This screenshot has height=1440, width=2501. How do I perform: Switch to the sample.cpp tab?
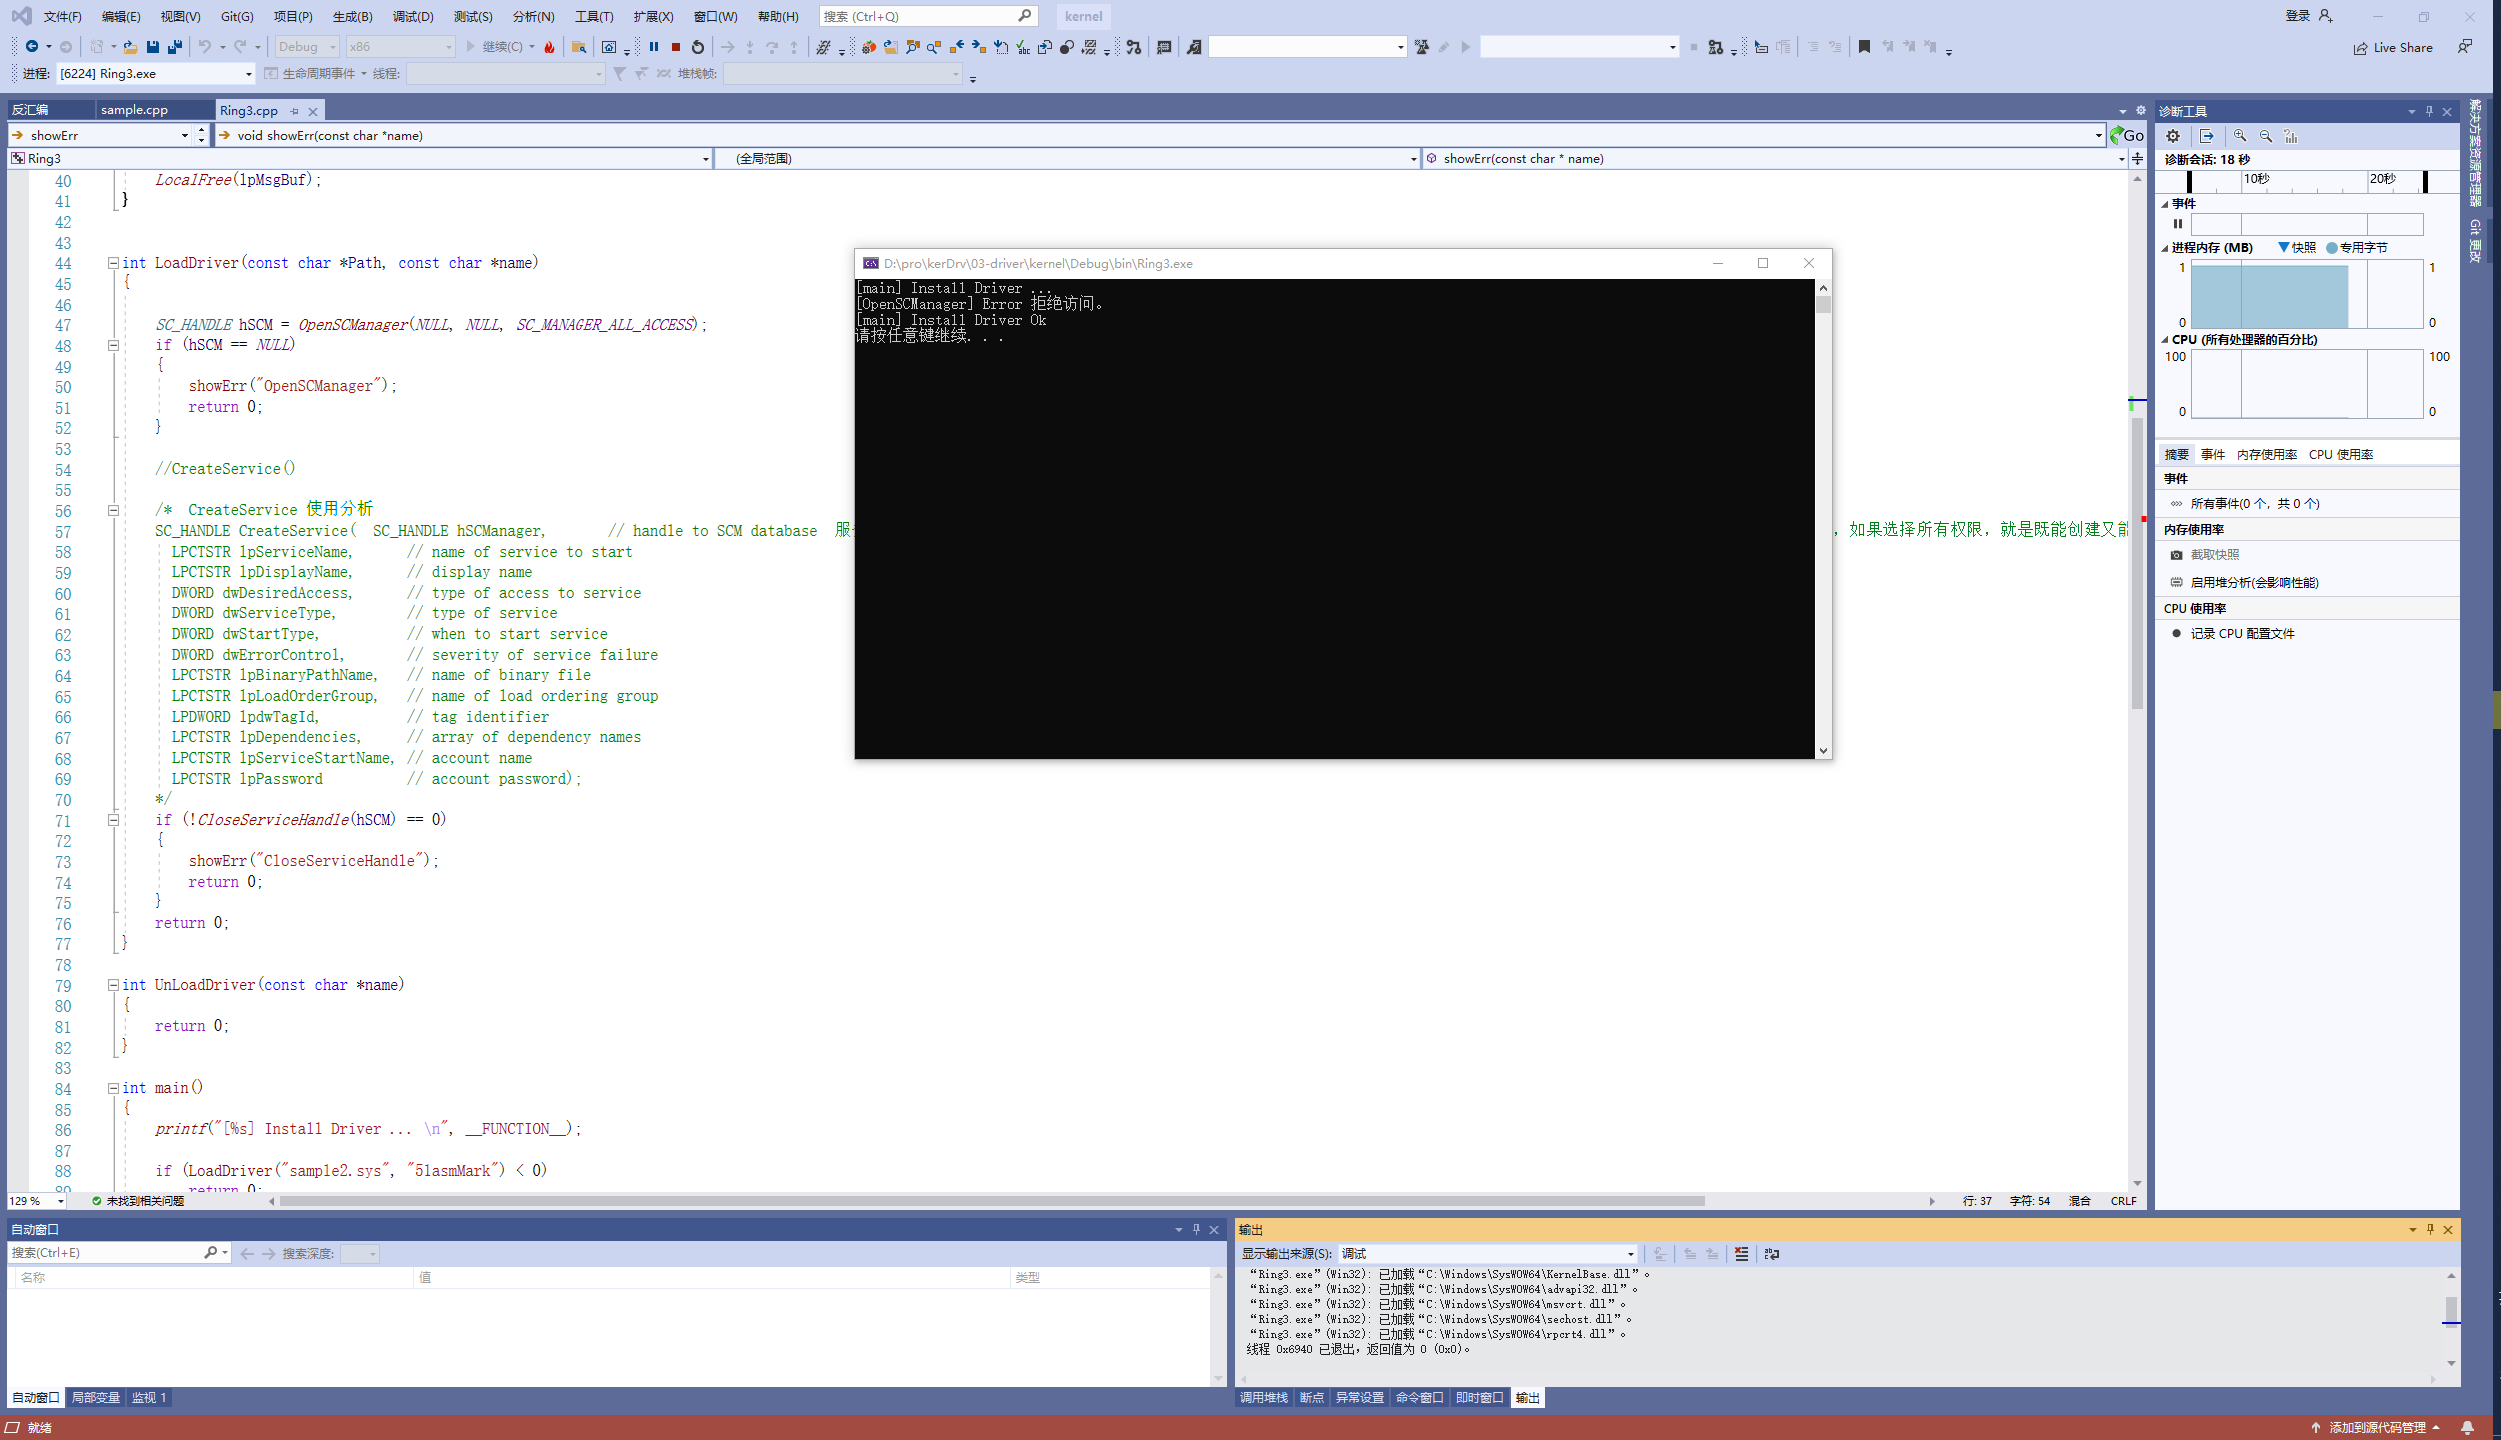point(134,110)
